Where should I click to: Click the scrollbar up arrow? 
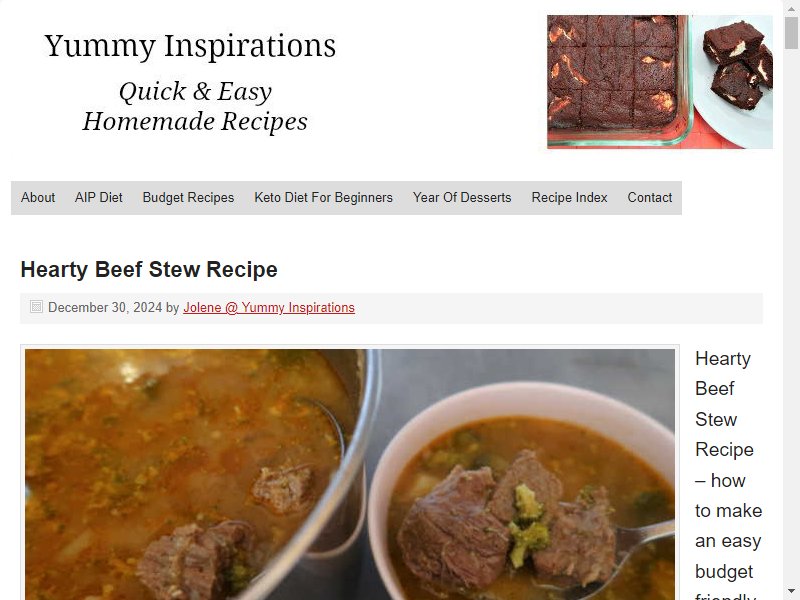pyautogui.click(x=791, y=8)
